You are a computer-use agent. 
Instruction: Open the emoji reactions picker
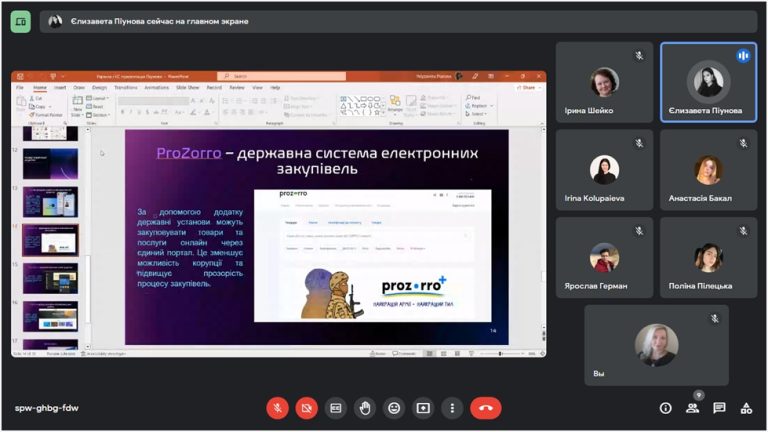pos(394,408)
